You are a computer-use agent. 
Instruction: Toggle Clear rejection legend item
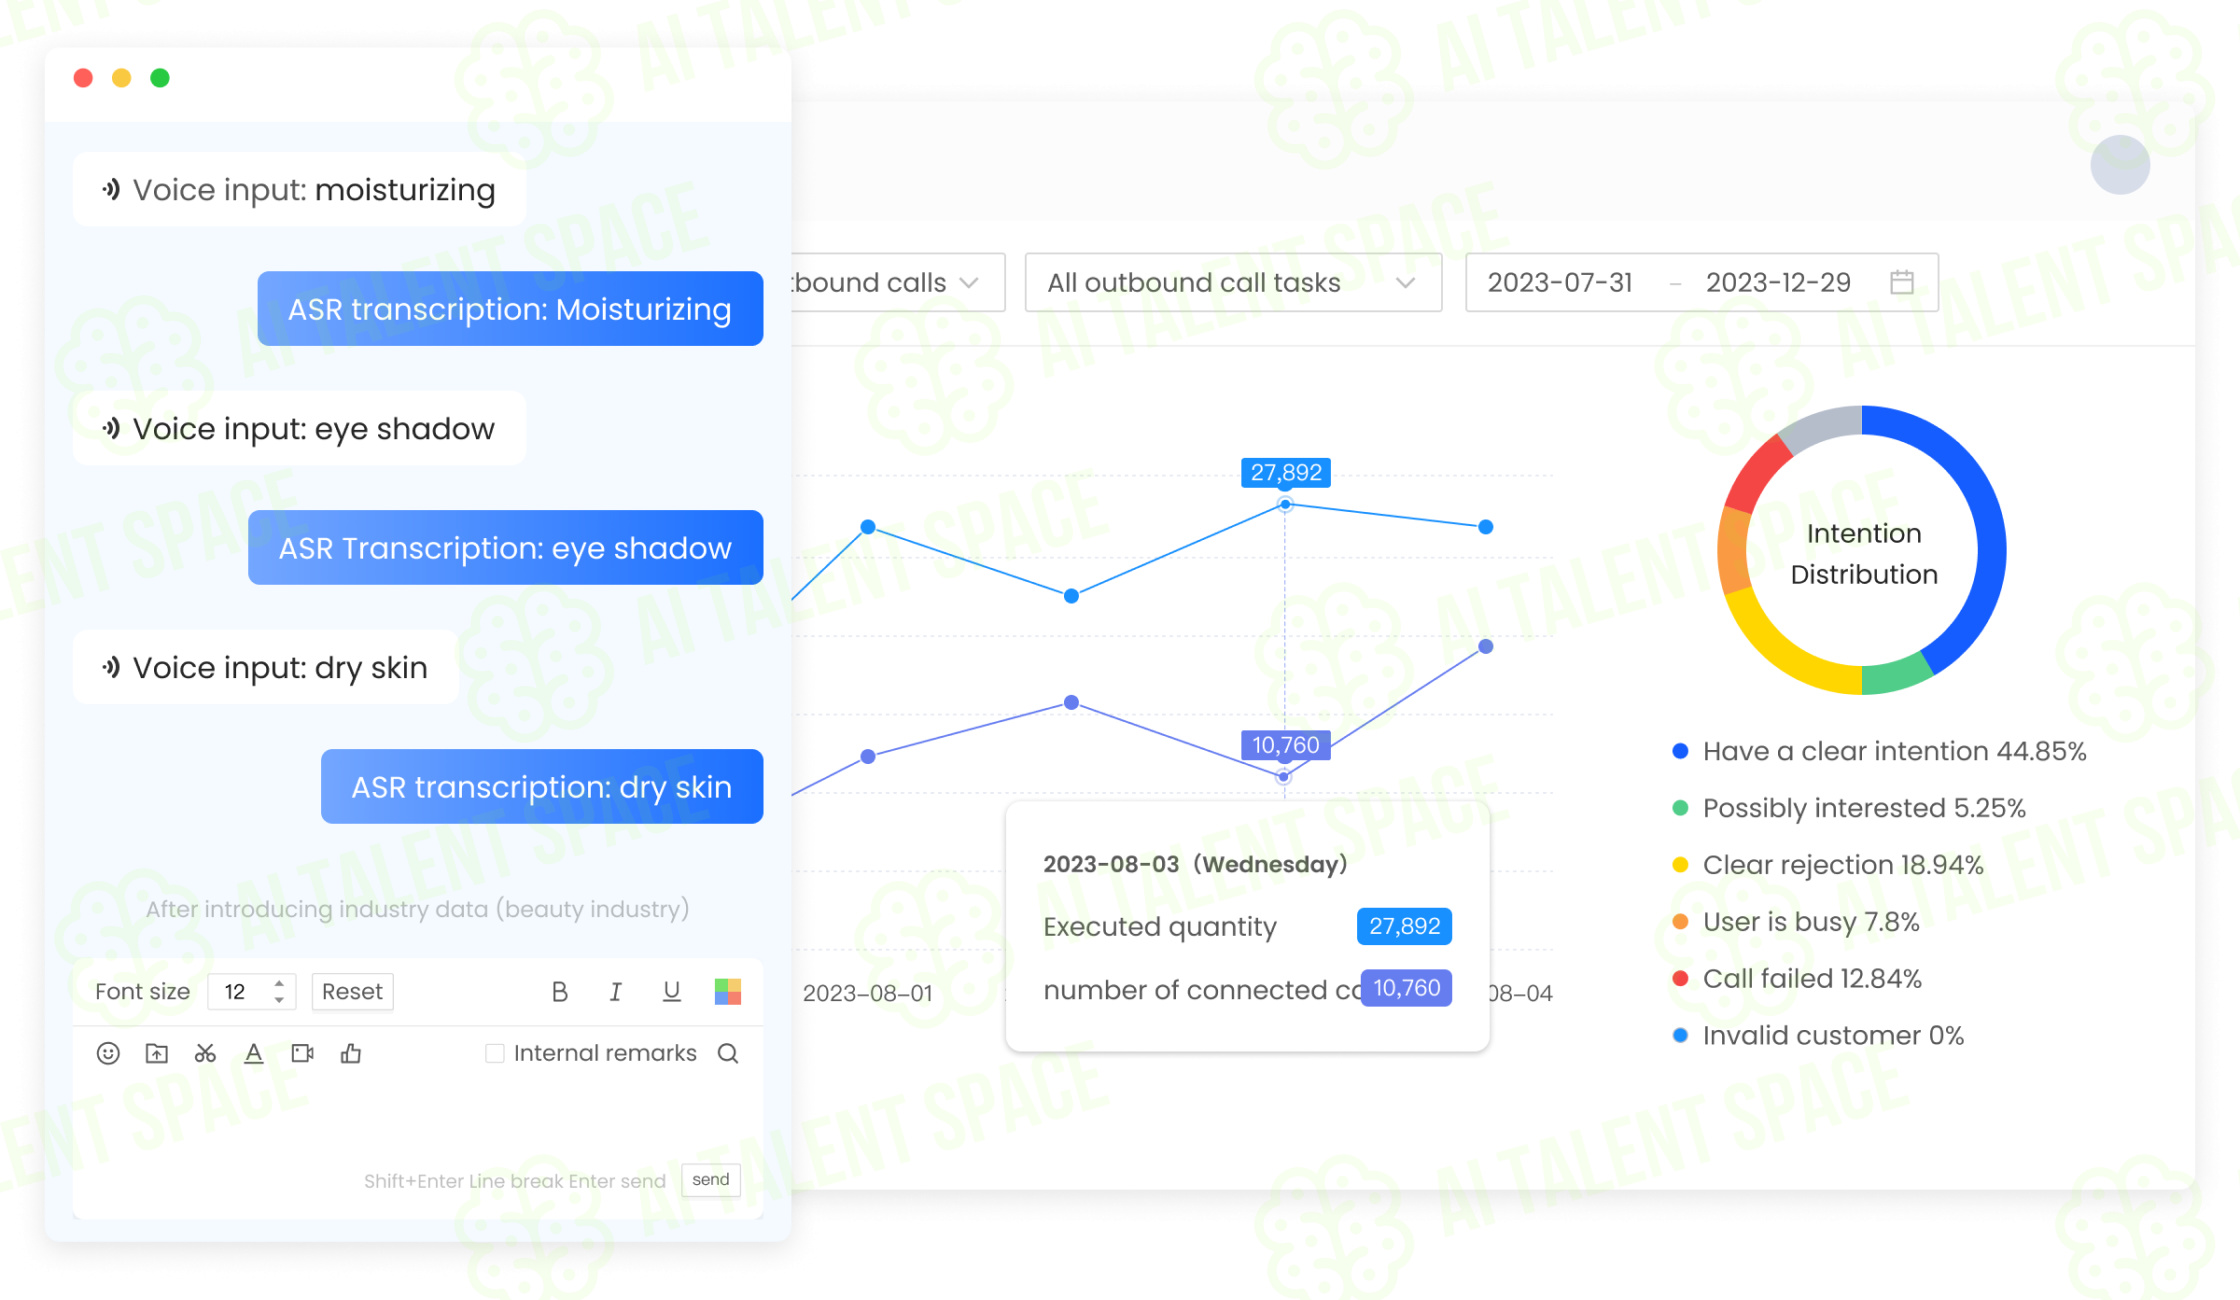click(1828, 865)
